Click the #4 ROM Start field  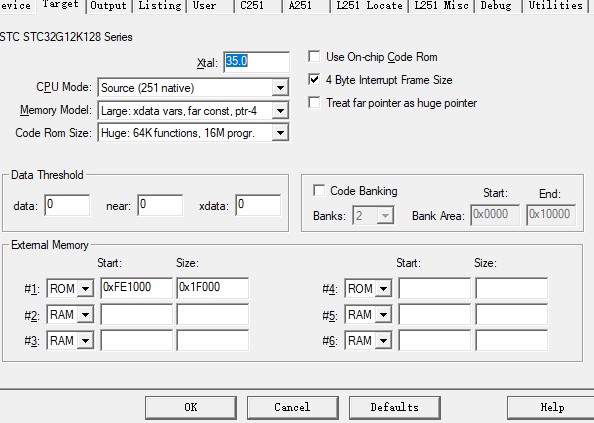pos(435,288)
